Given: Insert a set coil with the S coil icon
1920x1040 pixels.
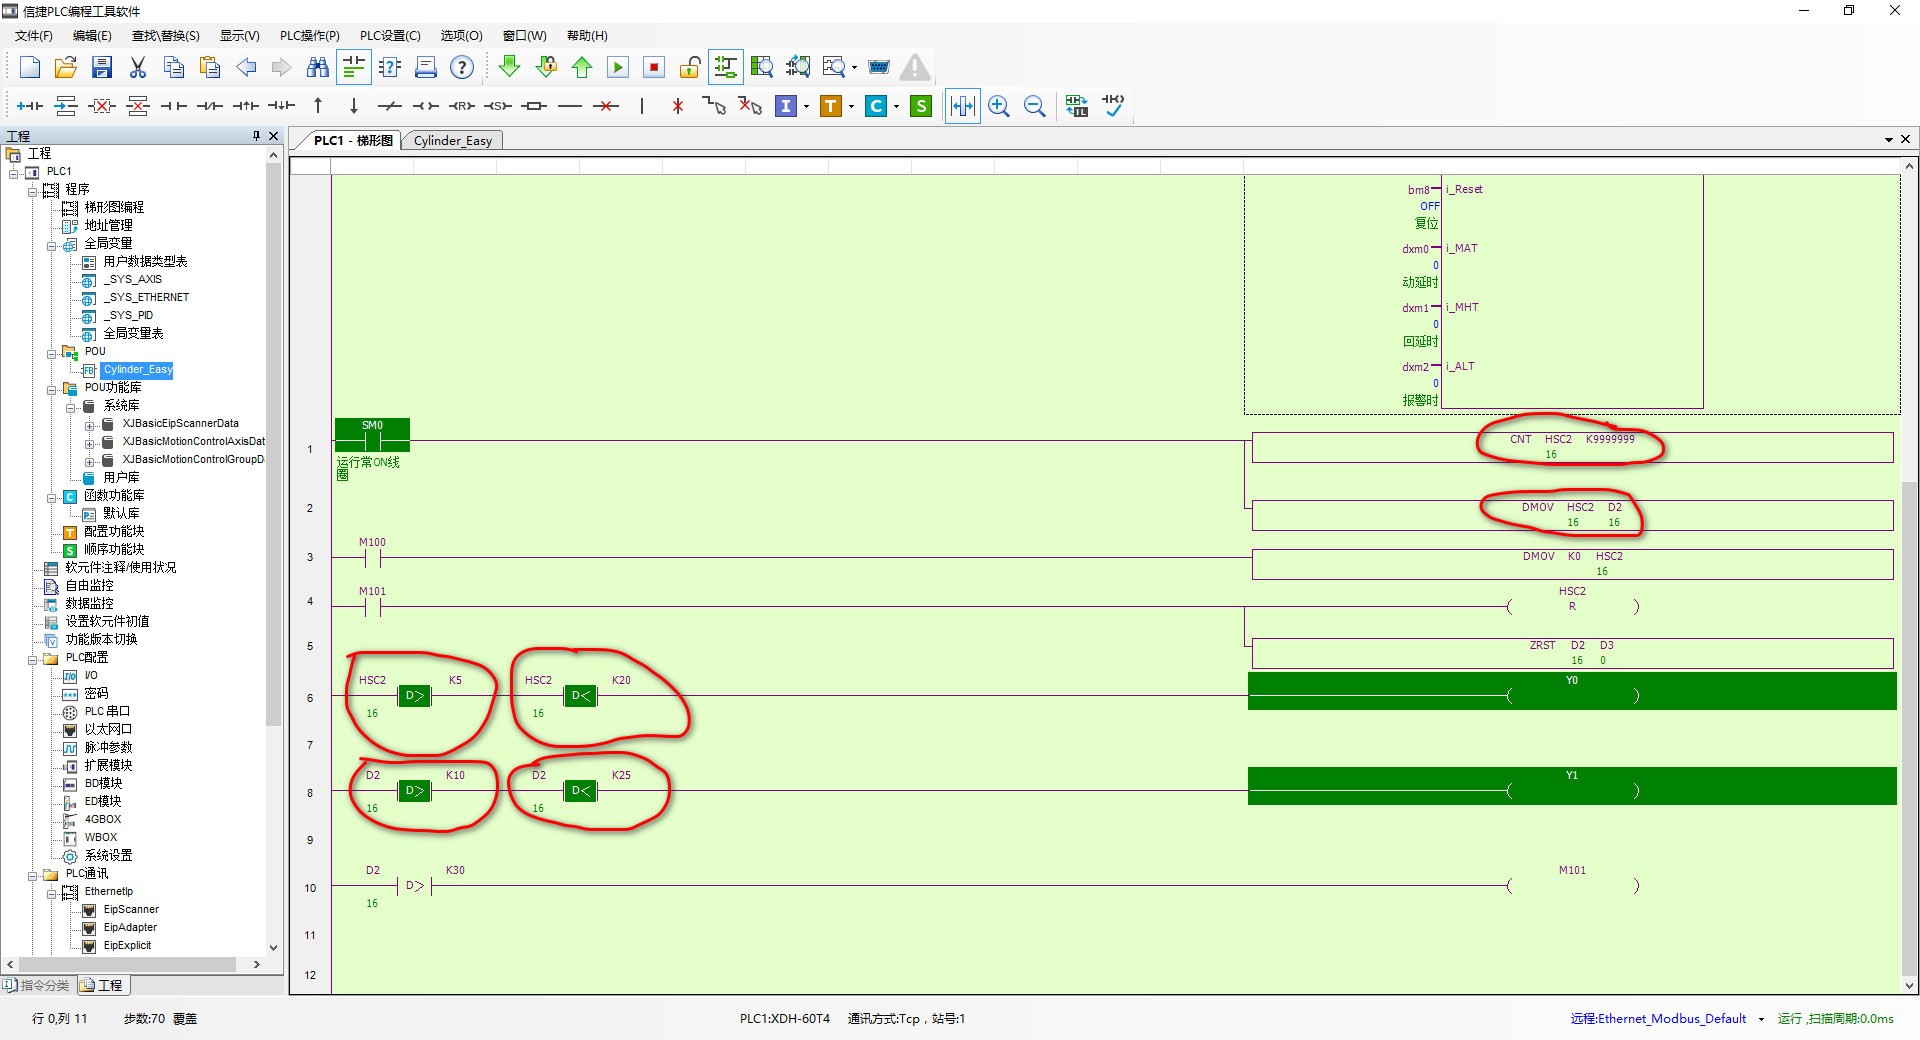Looking at the screenshot, I should (498, 106).
